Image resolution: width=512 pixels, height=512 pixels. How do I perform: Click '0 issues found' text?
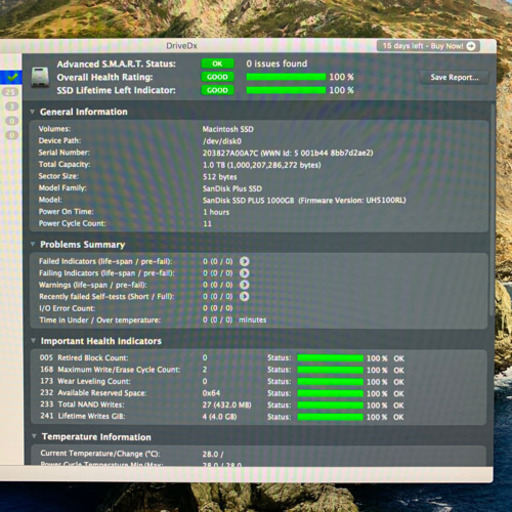277,64
